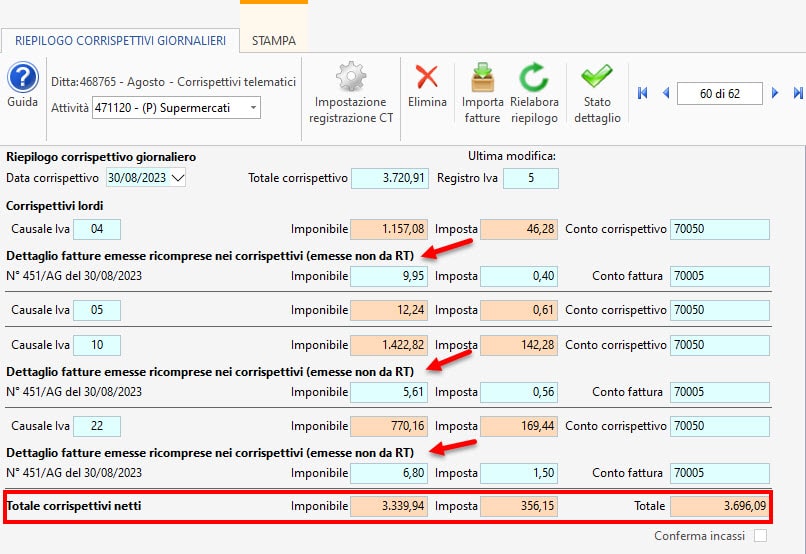Click the Causale Iva 22 field
Image resolution: width=806 pixels, height=554 pixels.
coord(97,426)
